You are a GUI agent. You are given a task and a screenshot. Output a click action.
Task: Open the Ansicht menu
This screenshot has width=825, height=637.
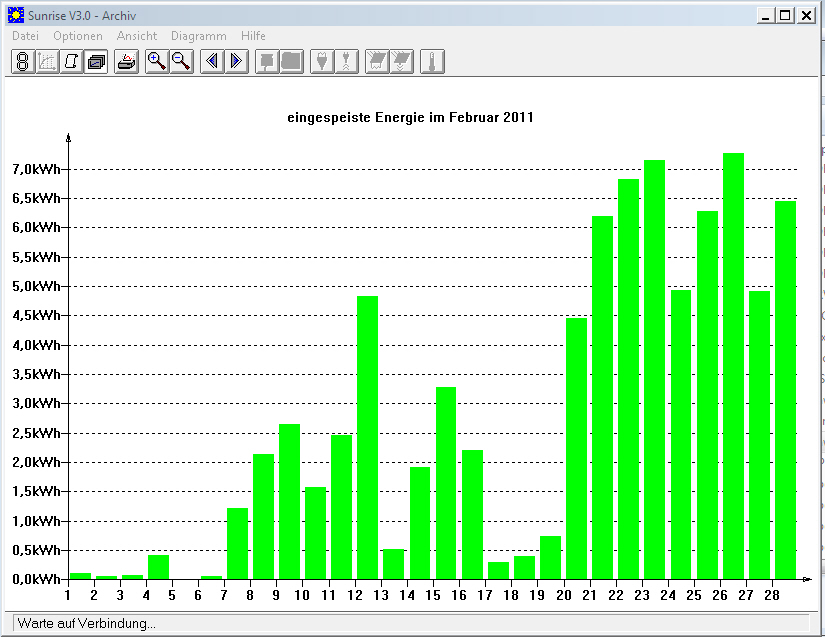(137, 36)
